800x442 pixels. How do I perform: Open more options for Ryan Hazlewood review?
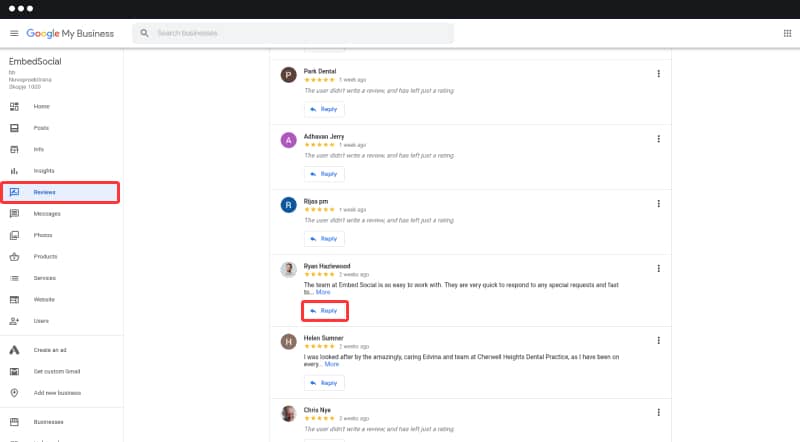click(659, 268)
